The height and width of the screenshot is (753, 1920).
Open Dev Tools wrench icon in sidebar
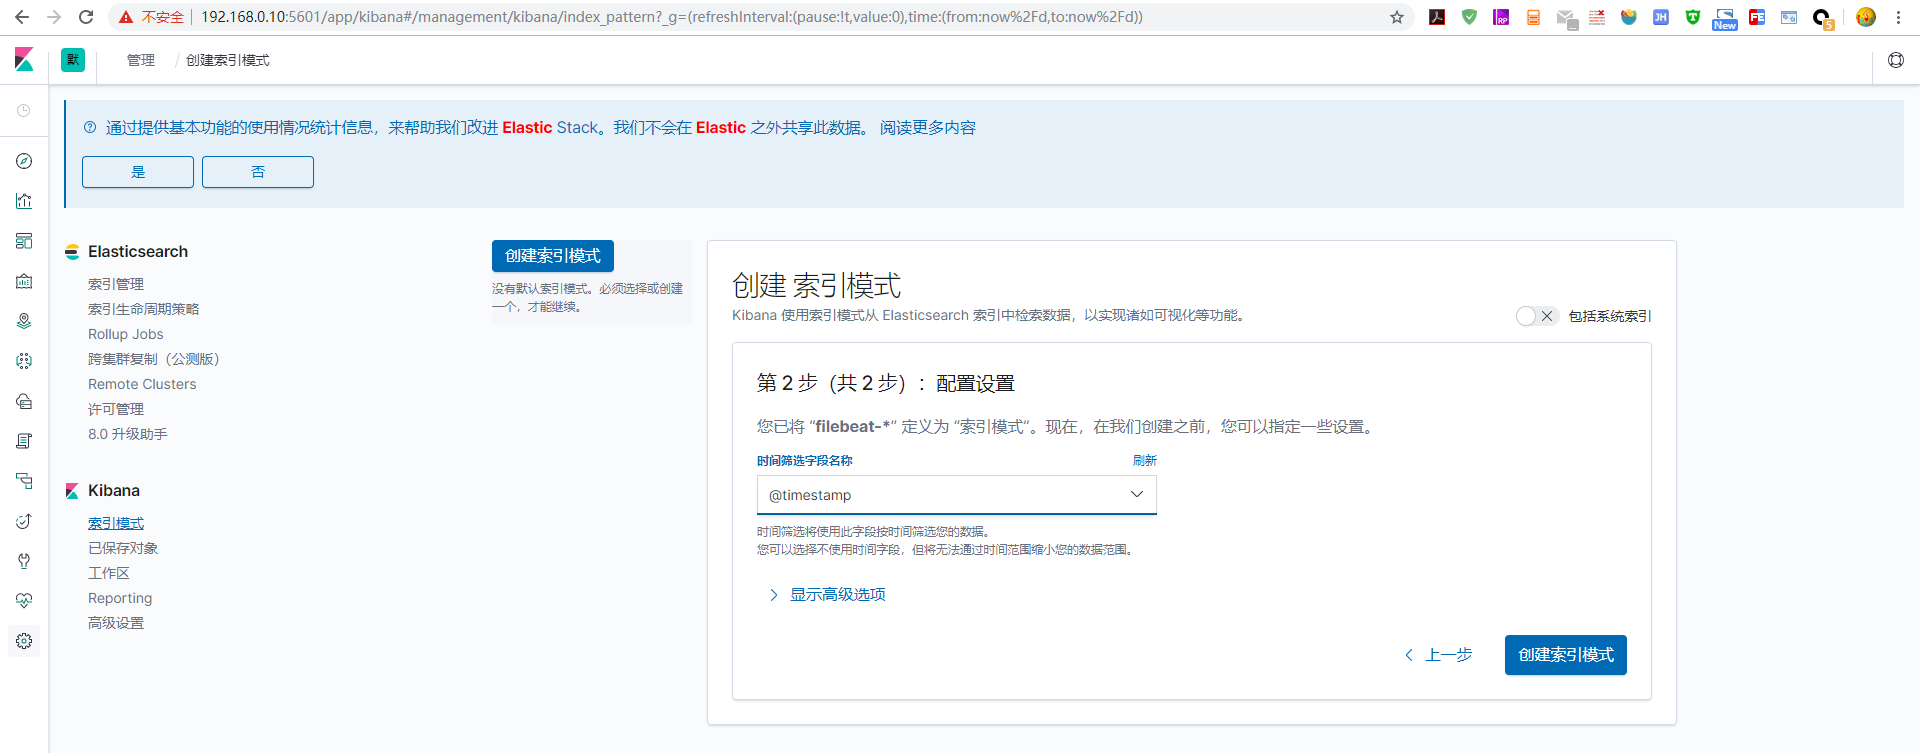click(24, 561)
